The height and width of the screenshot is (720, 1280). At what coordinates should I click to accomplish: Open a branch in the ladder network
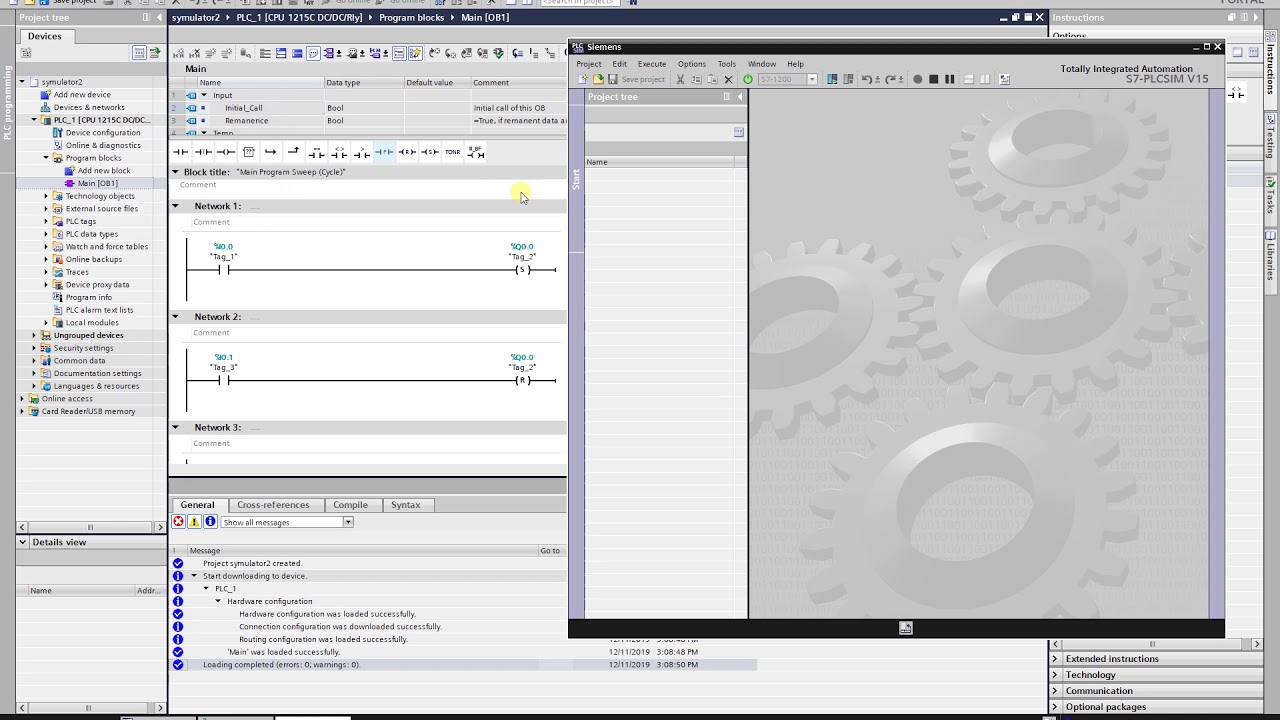pyautogui.click(x=271, y=152)
